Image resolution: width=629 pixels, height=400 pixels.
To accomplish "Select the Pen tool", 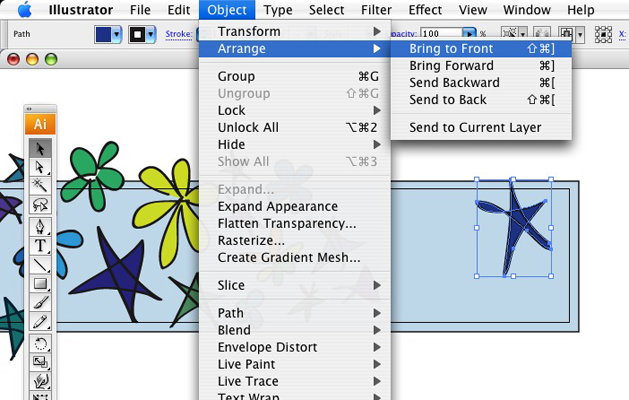I will pos(40,227).
